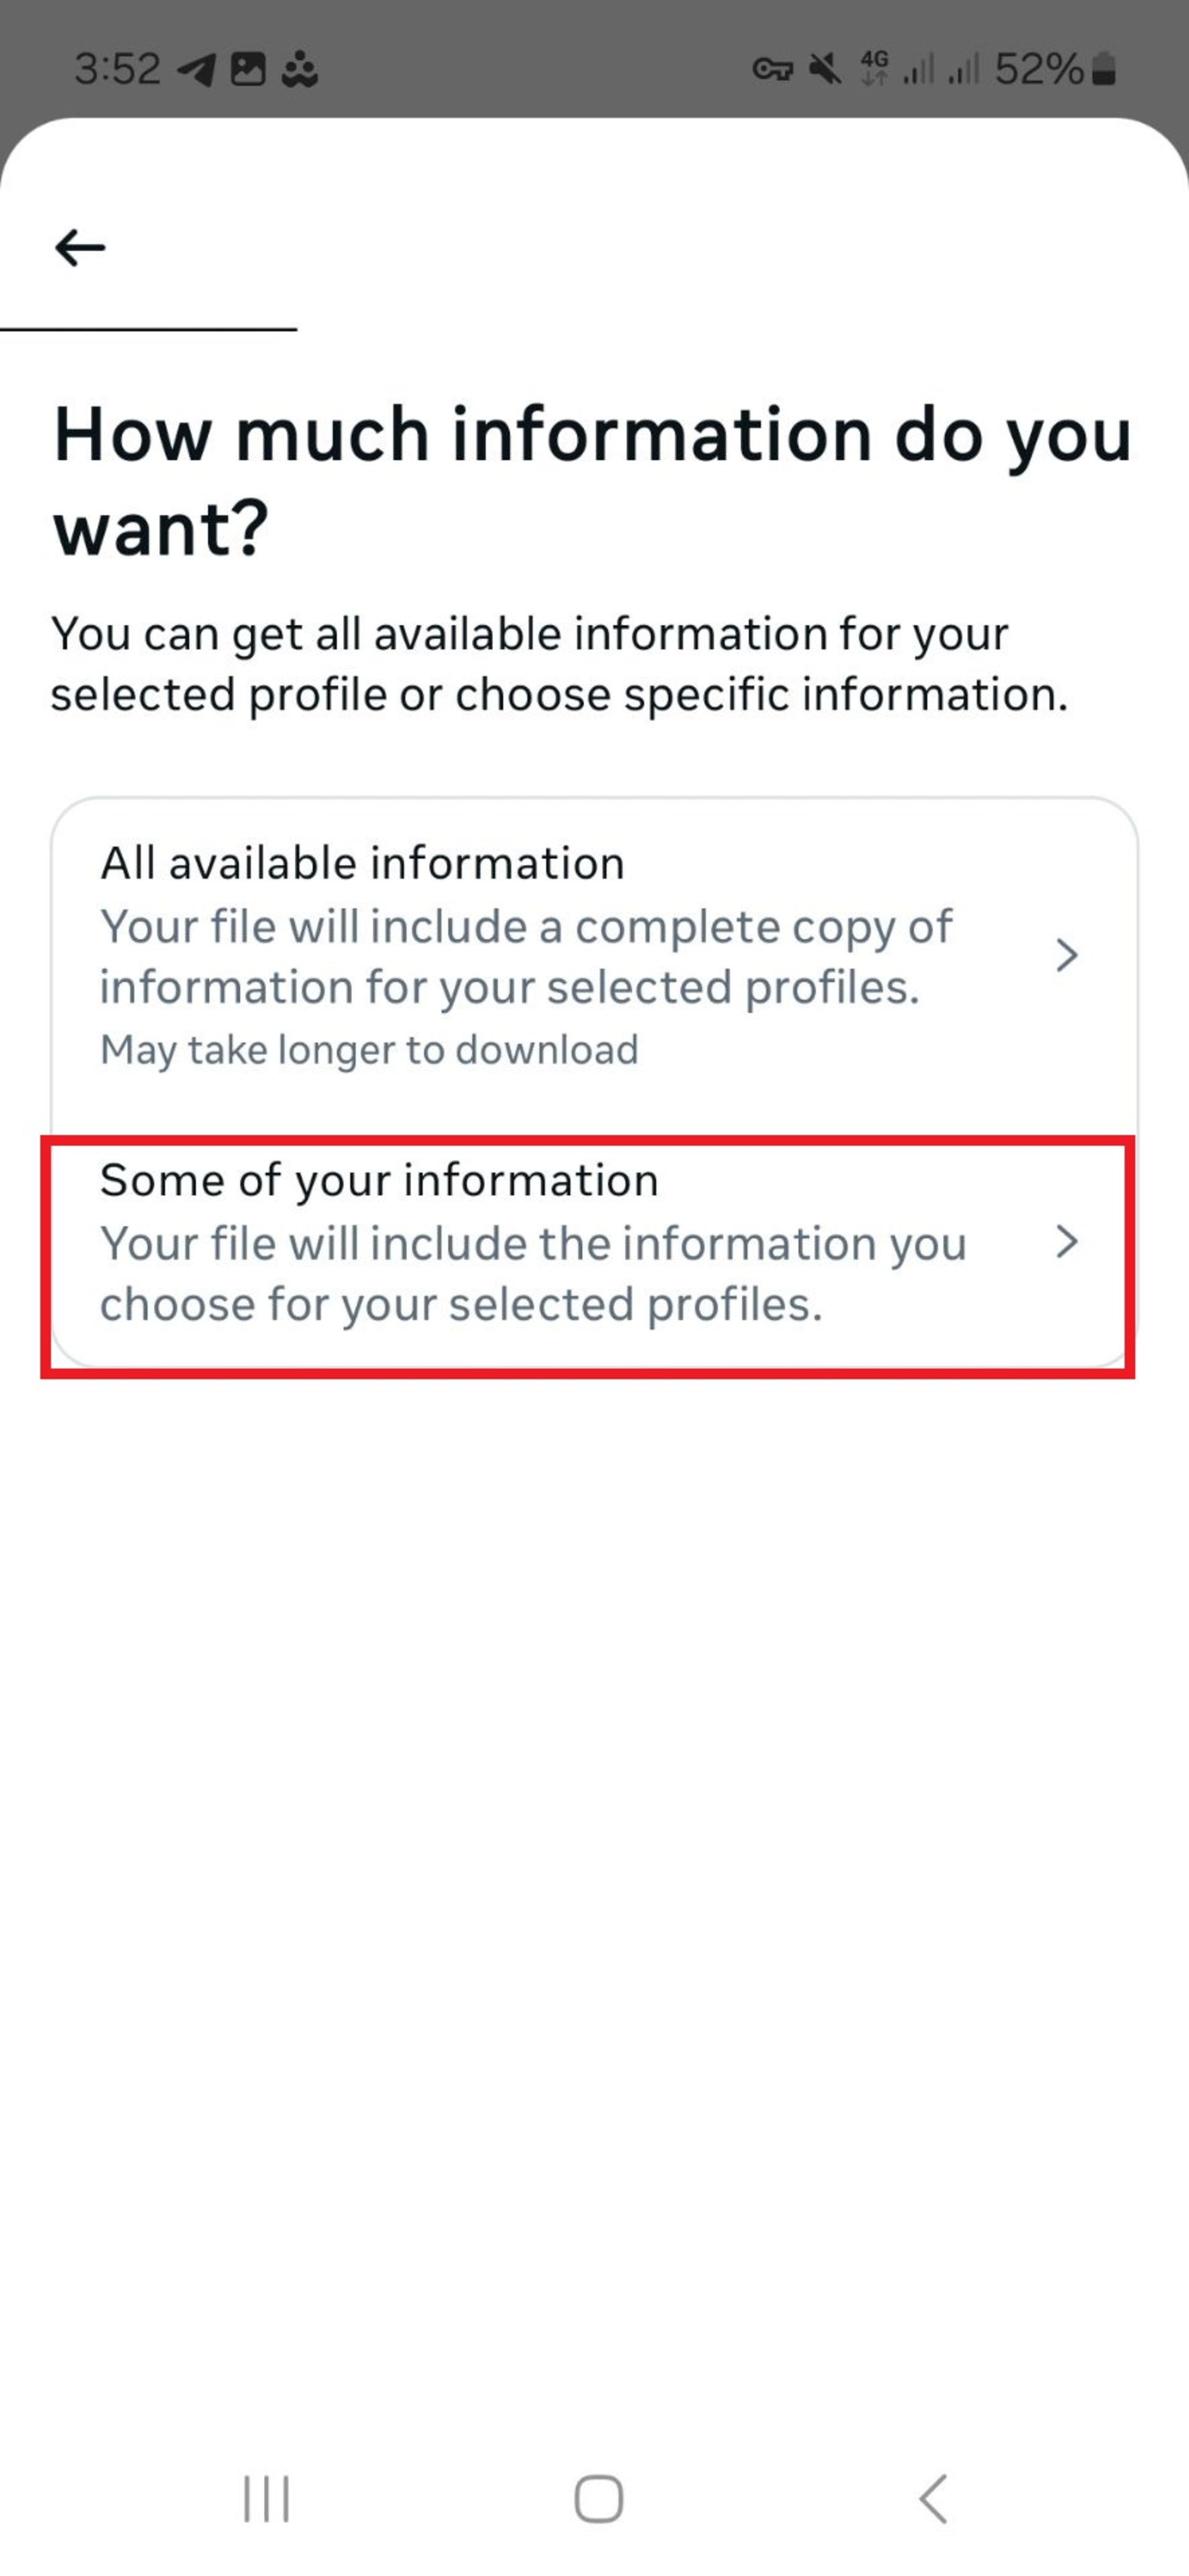Select the All available information title
The height and width of the screenshot is (2576, 1189).
[x=362, y=863]
